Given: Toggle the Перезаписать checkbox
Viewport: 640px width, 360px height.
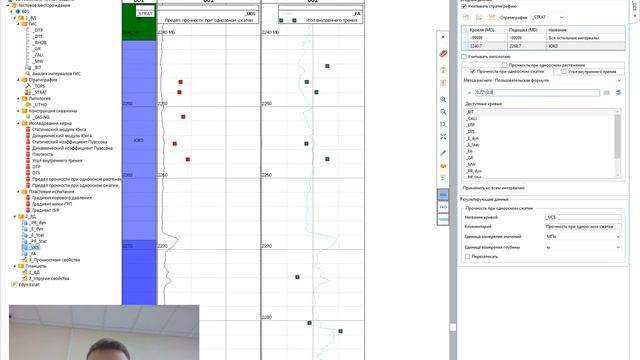Looking at the screenshot, I should click(468, 256).
